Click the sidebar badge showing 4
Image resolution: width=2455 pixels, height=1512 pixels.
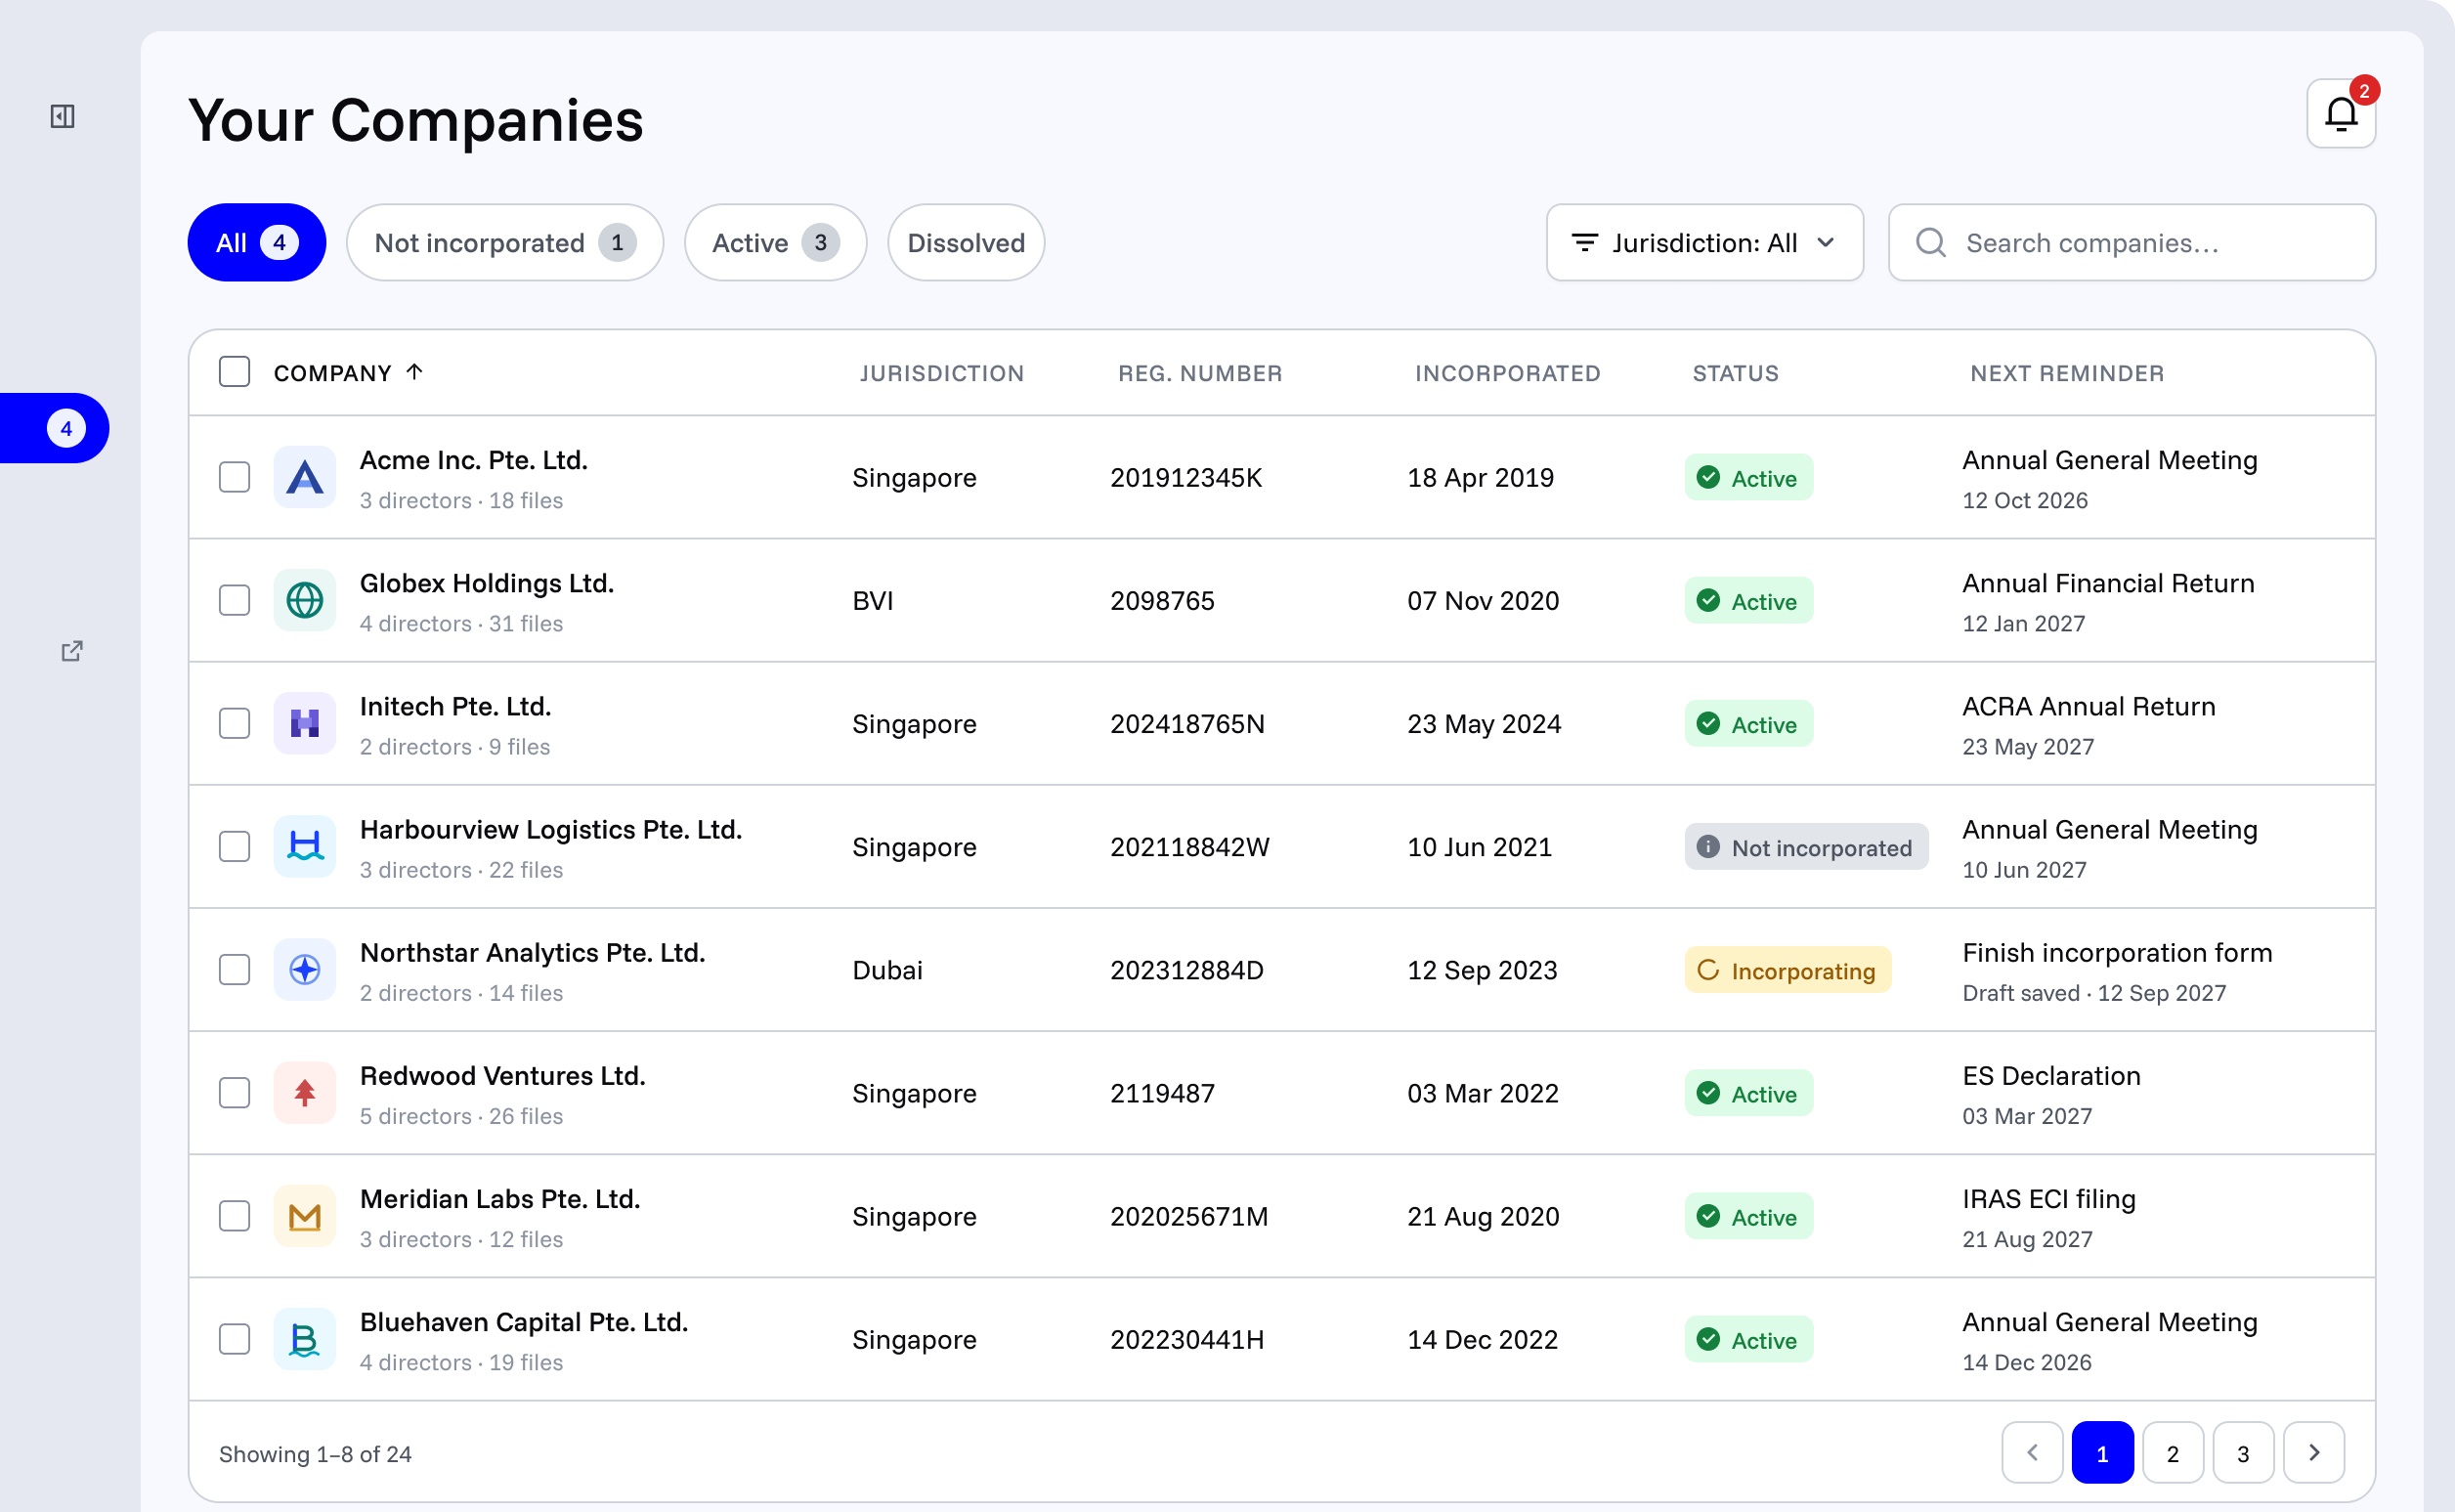pos(66,428)
